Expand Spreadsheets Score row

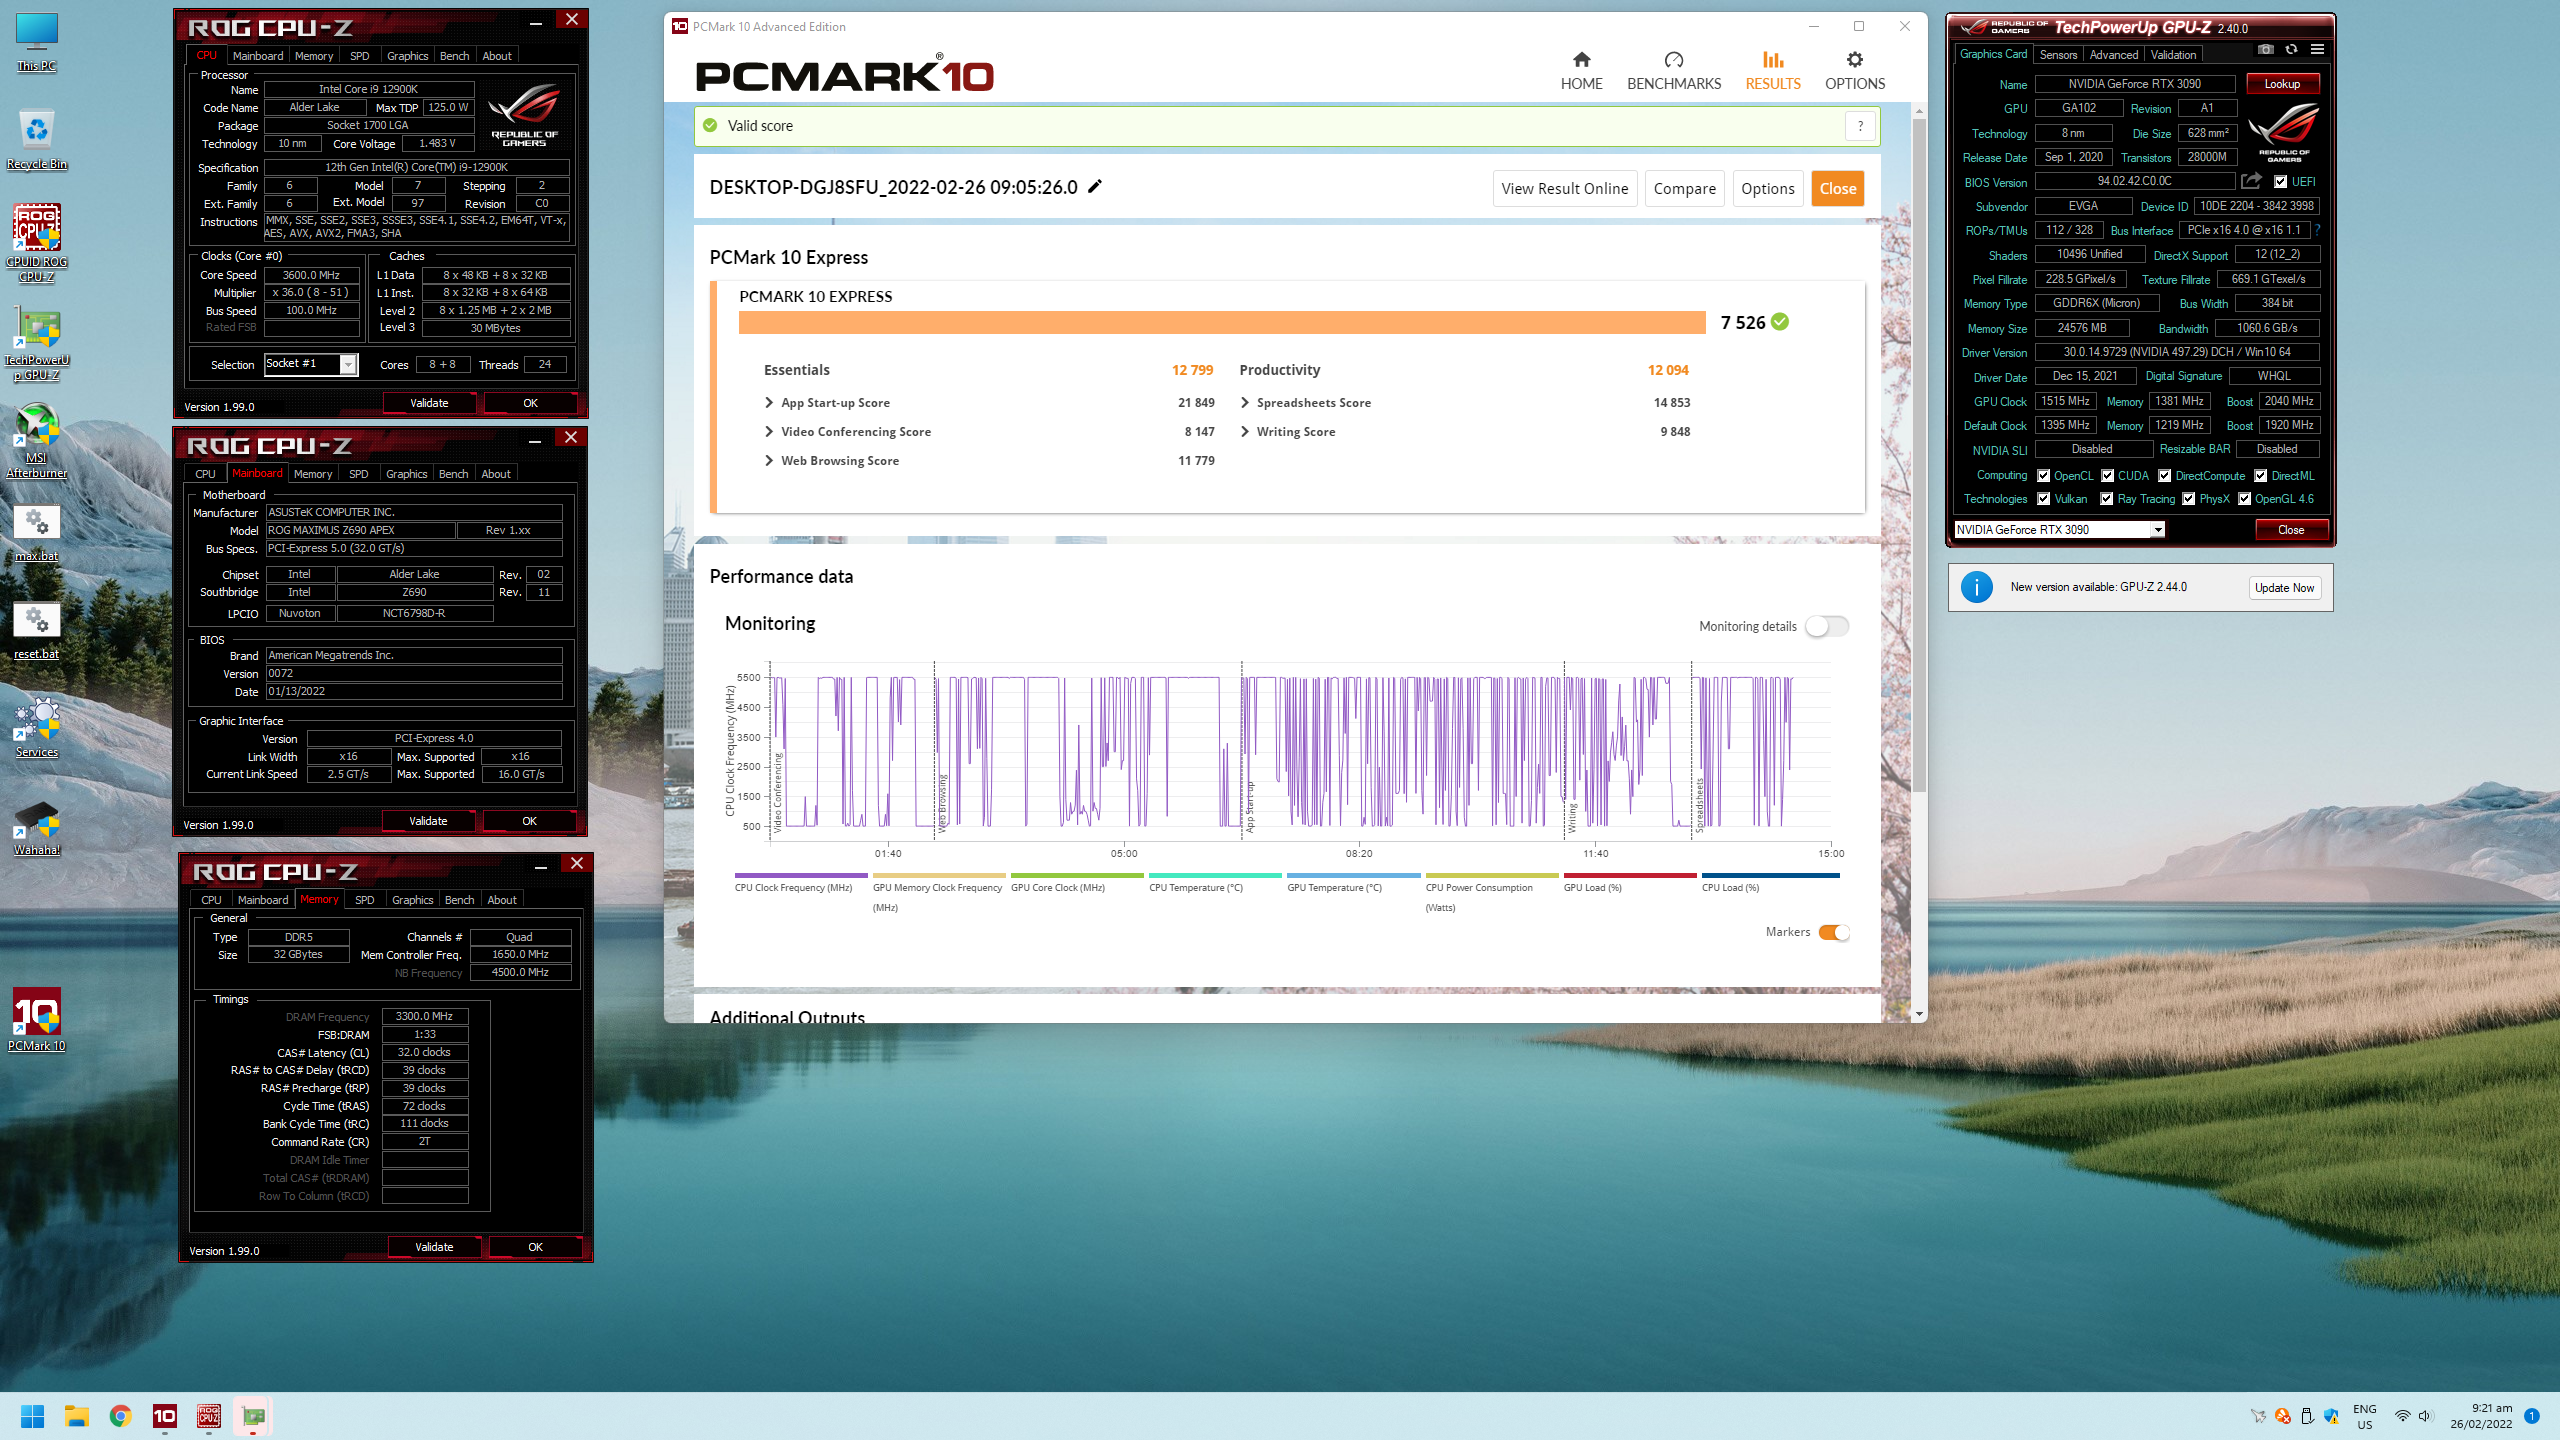pos(1245,403)
